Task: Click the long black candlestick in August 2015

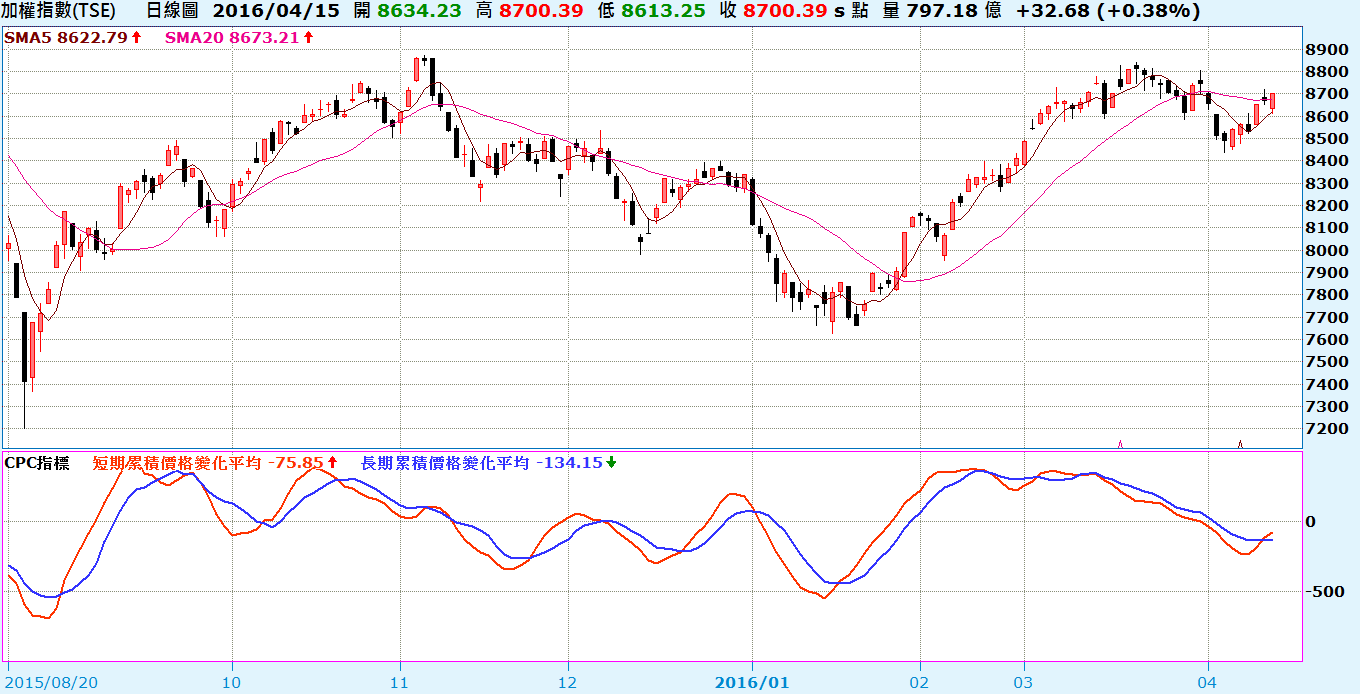Action: click(24, 347)
